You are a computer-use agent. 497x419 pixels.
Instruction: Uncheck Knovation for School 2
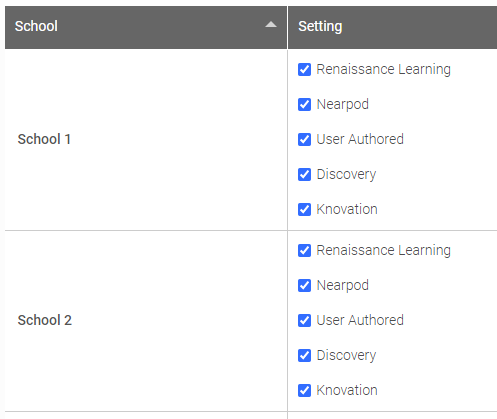pos(304,390)
